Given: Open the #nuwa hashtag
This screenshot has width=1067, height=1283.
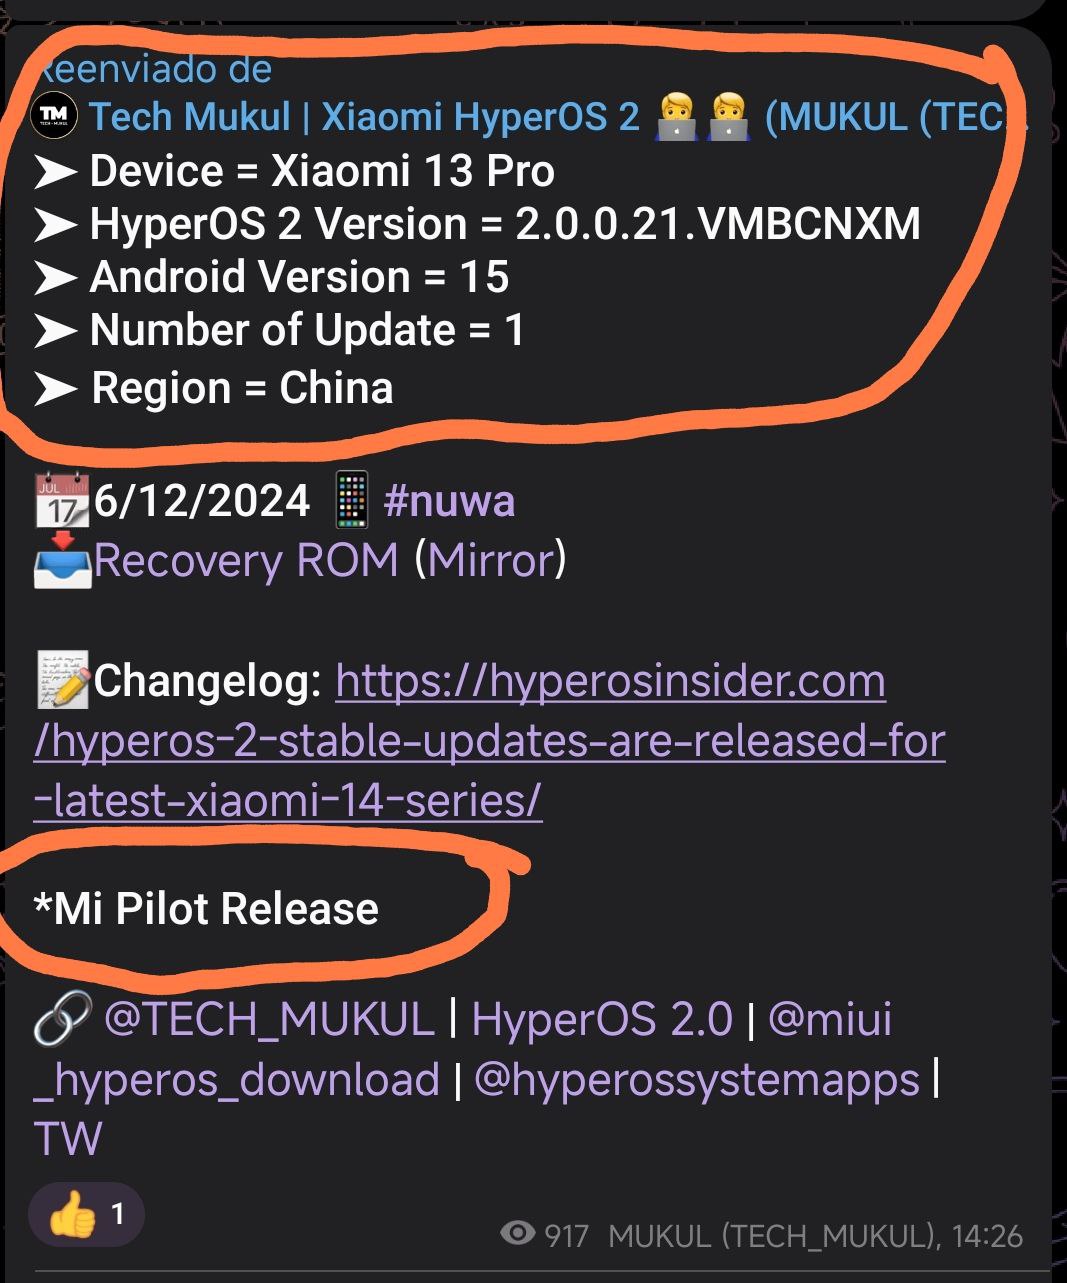Looking at the screenshot, I should click(x=449, y=501).
